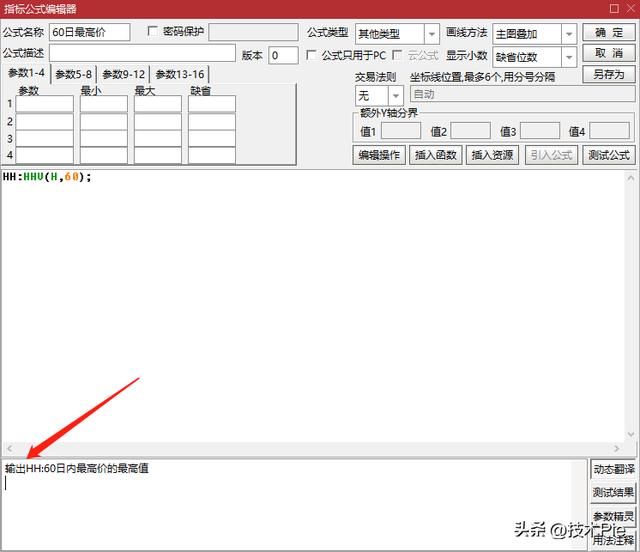Click the 确定 confirm button

click(608, 33)
